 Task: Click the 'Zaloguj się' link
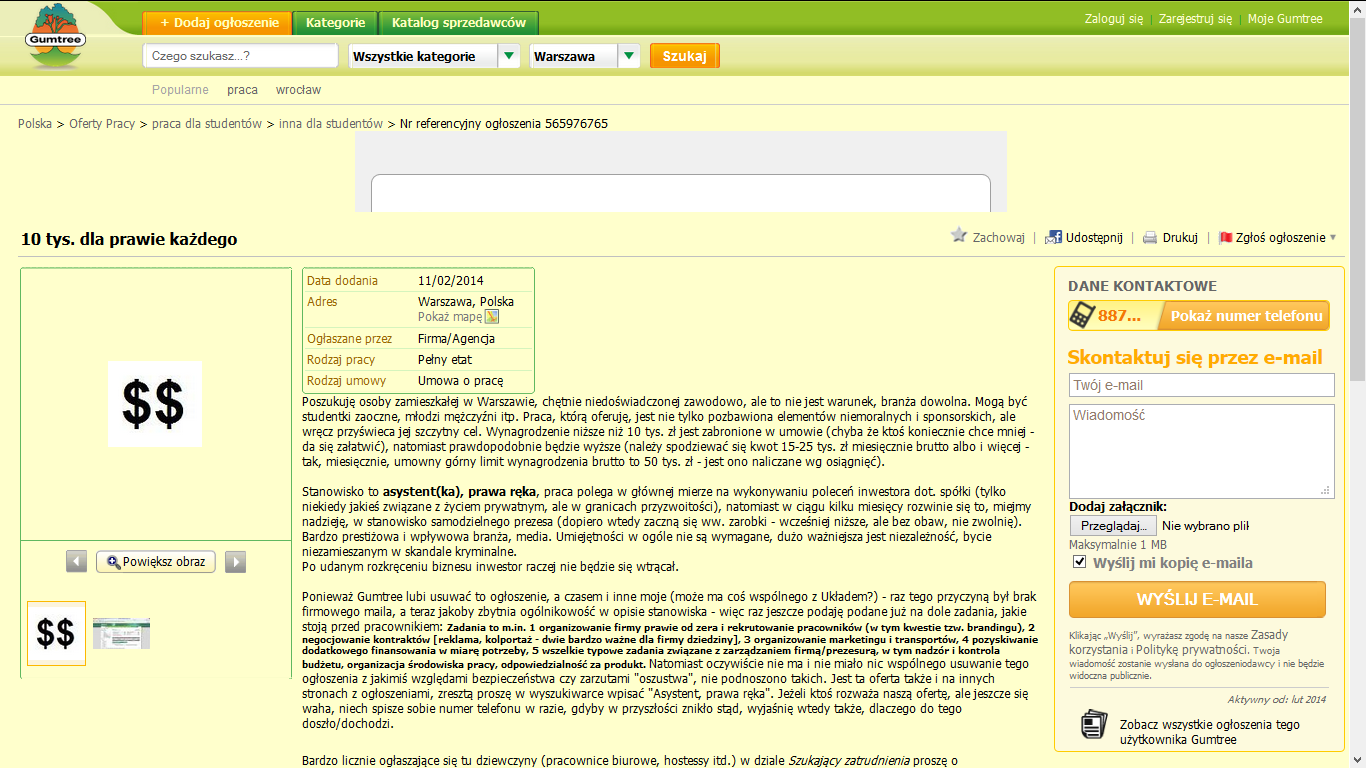click(1113, 19)
